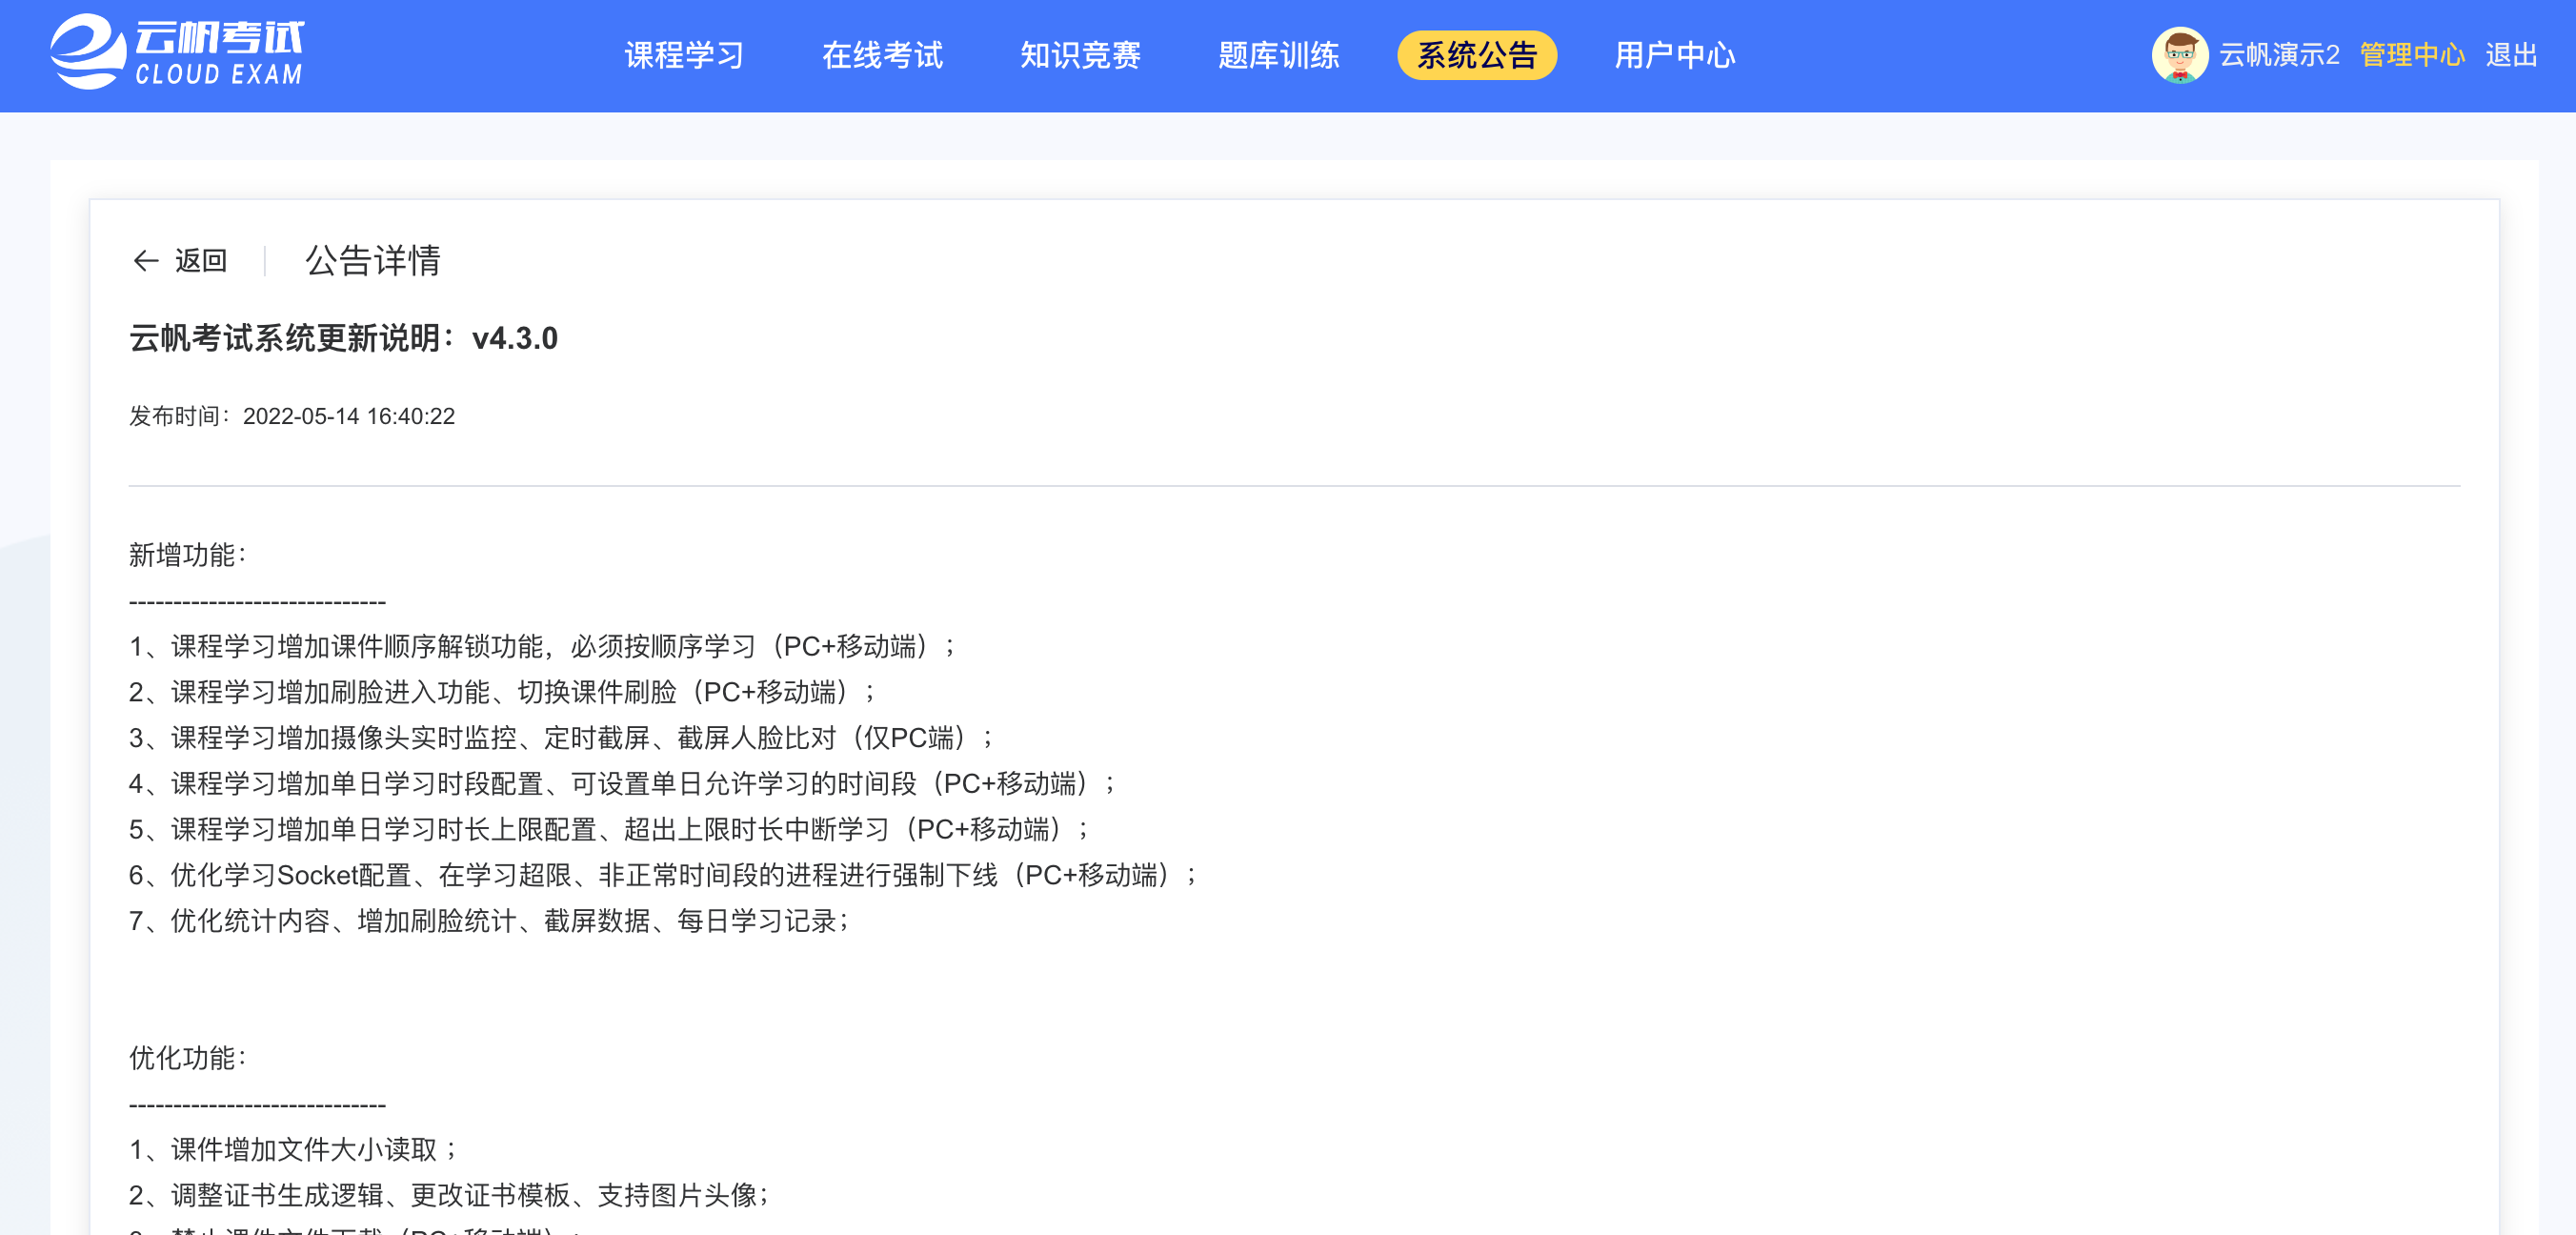Screen dimensions: 2576x1235
Task: Click item 5 about 单日学习时长上限配置
Action: coord(609,830)
